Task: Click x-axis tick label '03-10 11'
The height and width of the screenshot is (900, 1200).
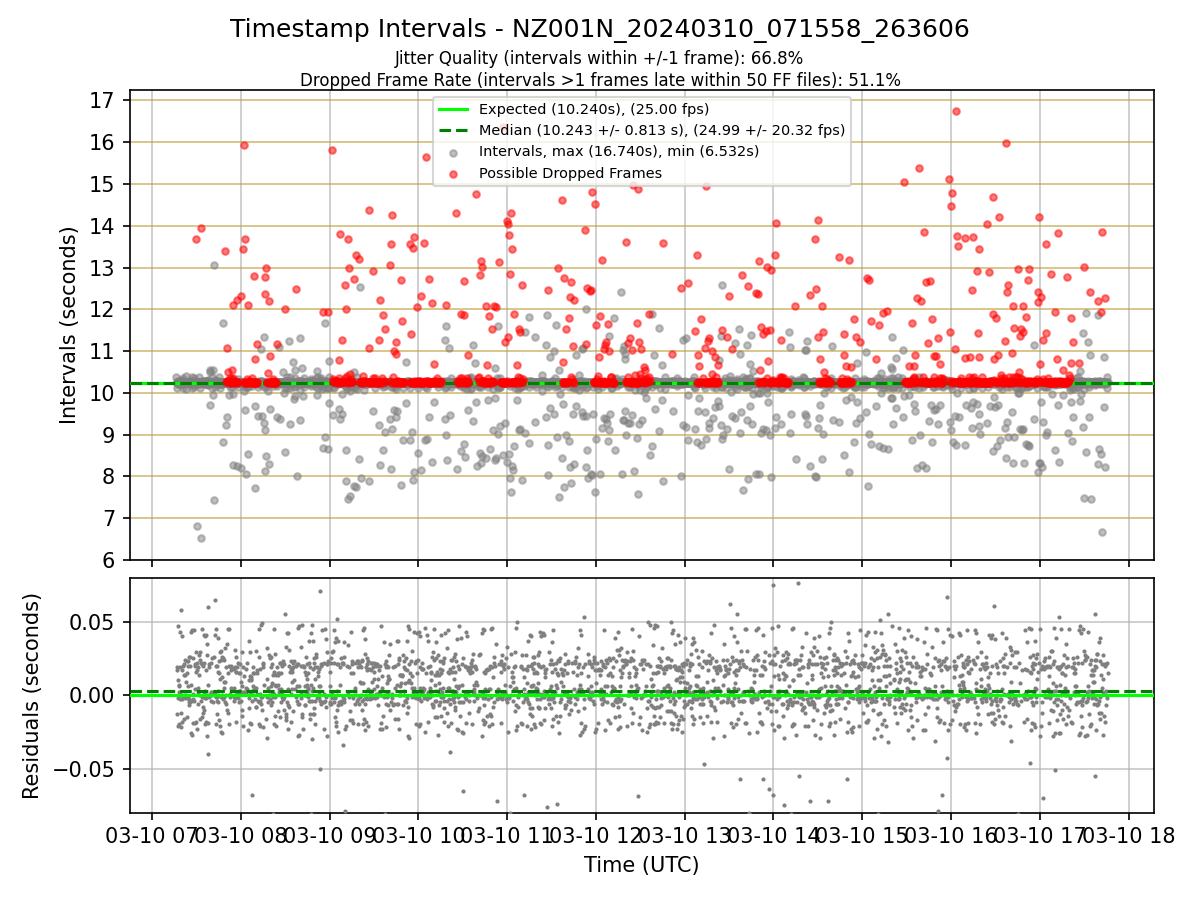Action: point(507,836)
